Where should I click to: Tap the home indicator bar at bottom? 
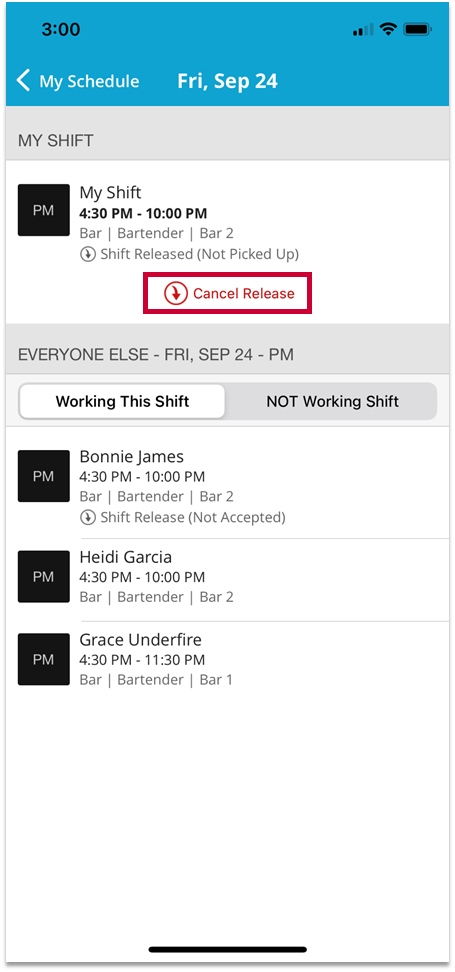pos(228,949)
